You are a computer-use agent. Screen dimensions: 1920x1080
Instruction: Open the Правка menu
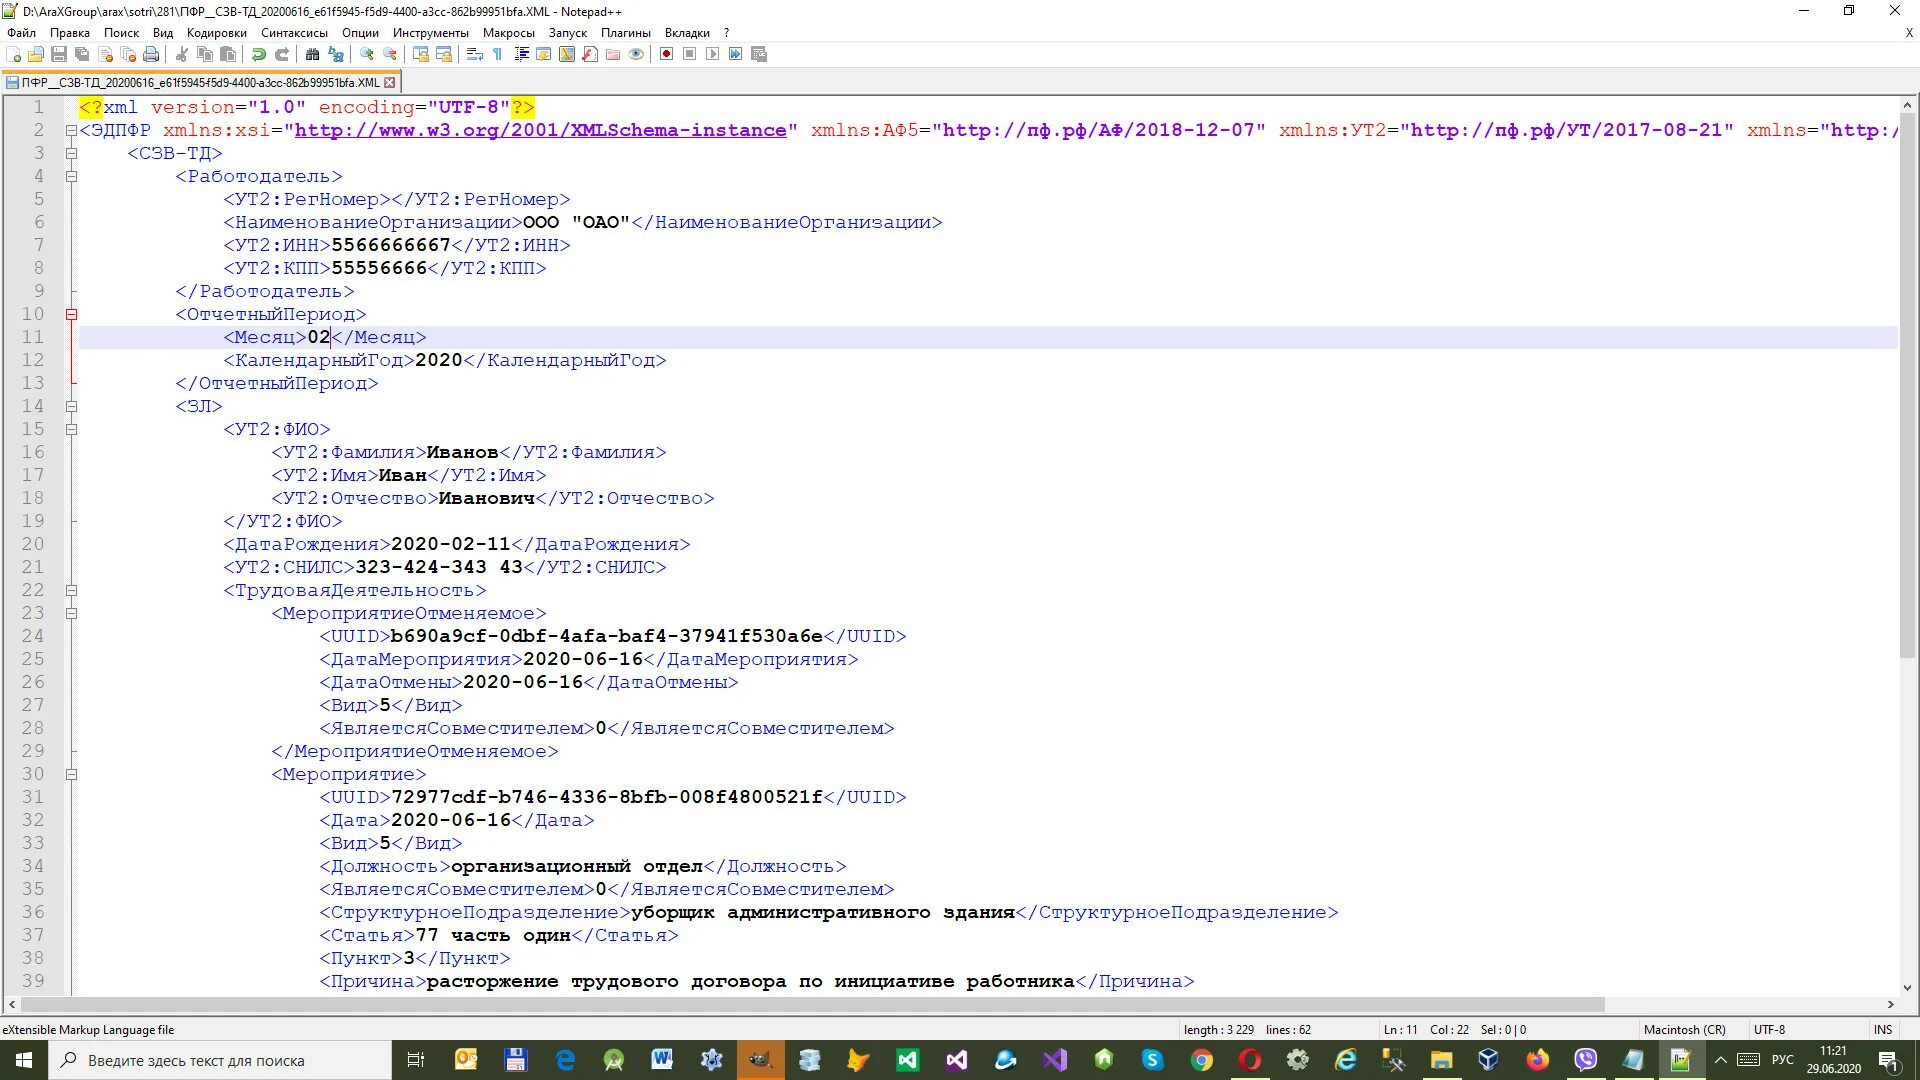[70, 33]
